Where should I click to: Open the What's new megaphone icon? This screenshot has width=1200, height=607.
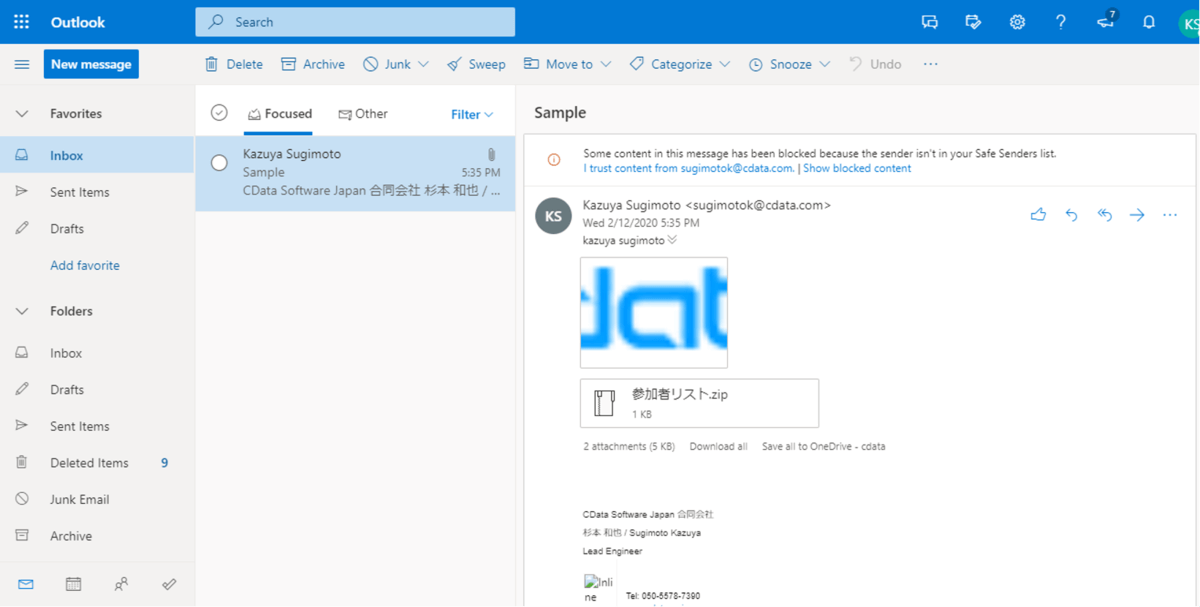pyautogui.click(x=1105, y=22)
